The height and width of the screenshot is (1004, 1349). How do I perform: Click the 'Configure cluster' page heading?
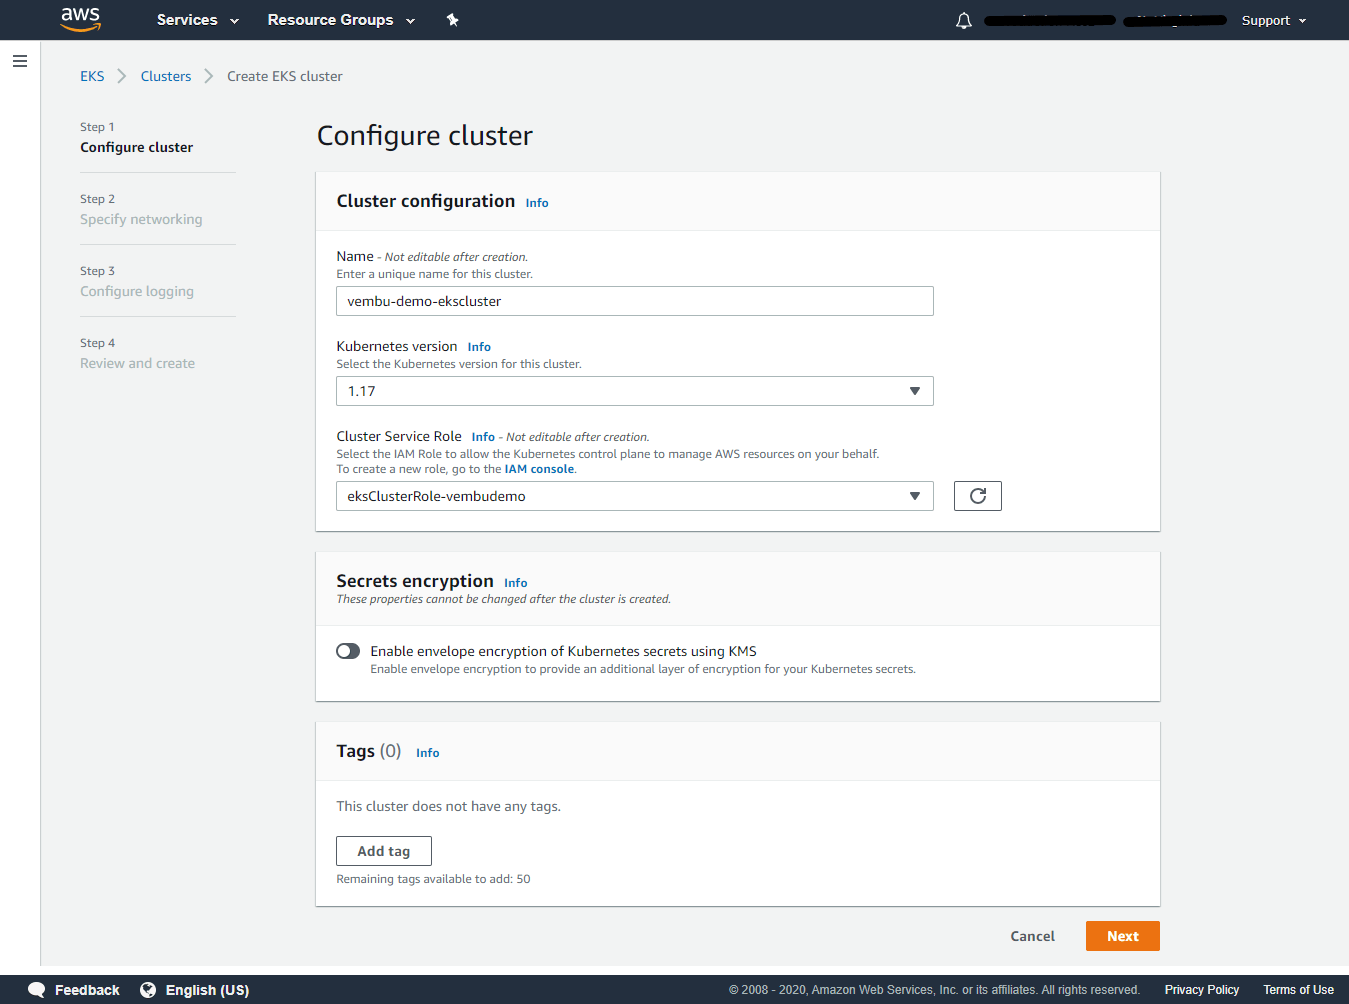click(425, 136)
